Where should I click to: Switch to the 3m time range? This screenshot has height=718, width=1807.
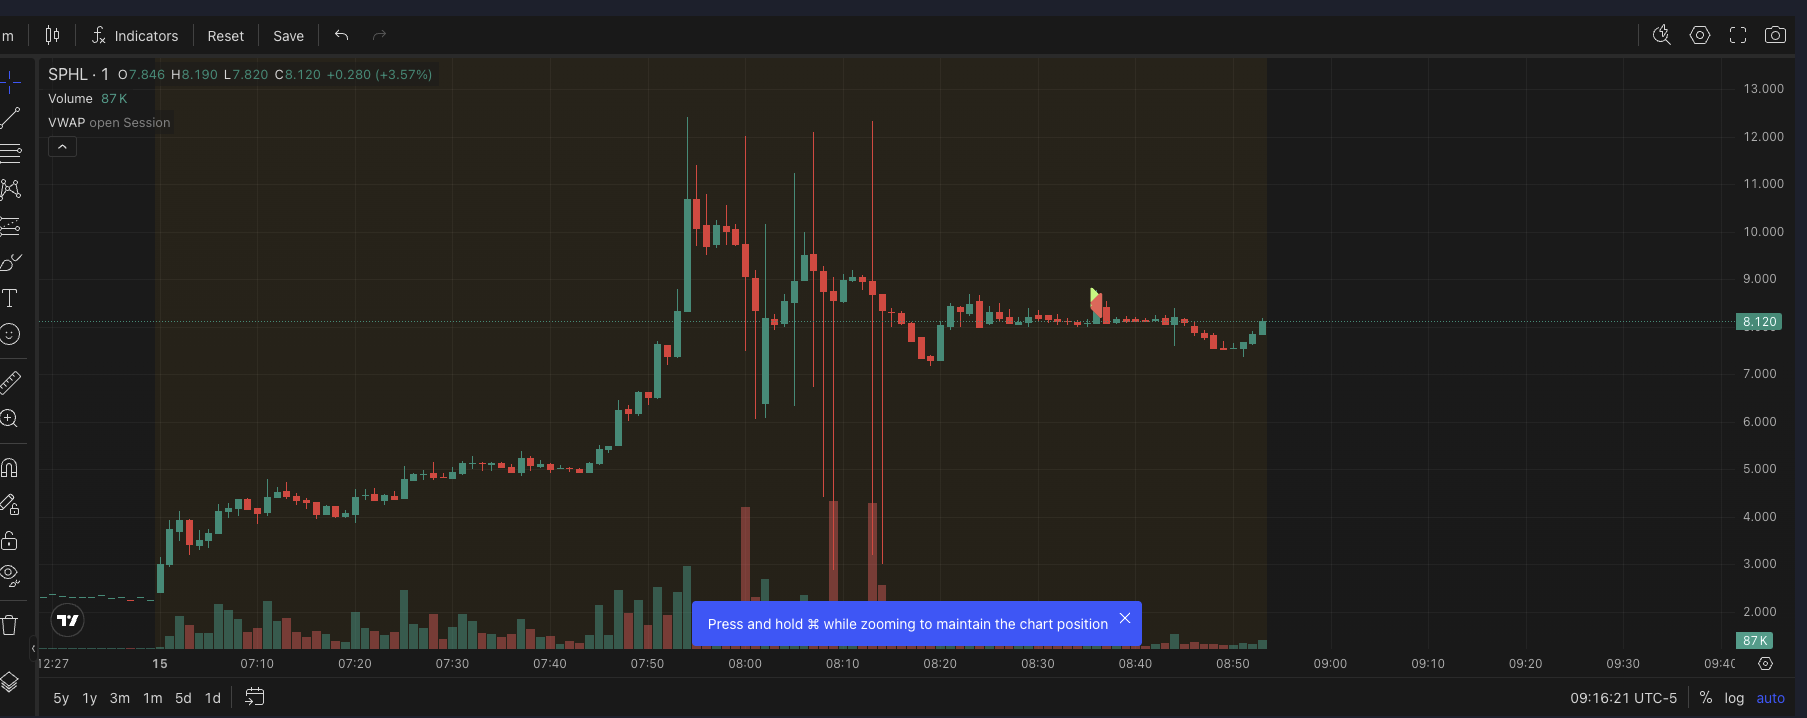[120, 698]
